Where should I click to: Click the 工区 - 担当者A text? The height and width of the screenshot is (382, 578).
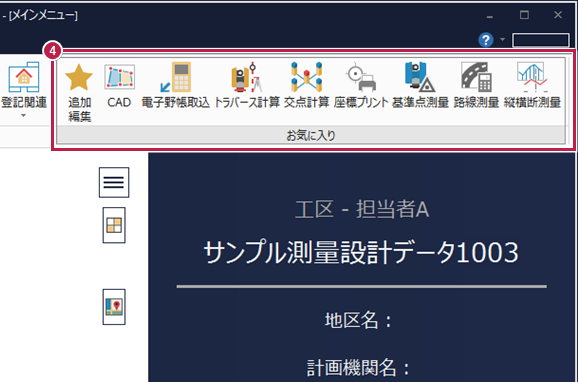point(362,209)
